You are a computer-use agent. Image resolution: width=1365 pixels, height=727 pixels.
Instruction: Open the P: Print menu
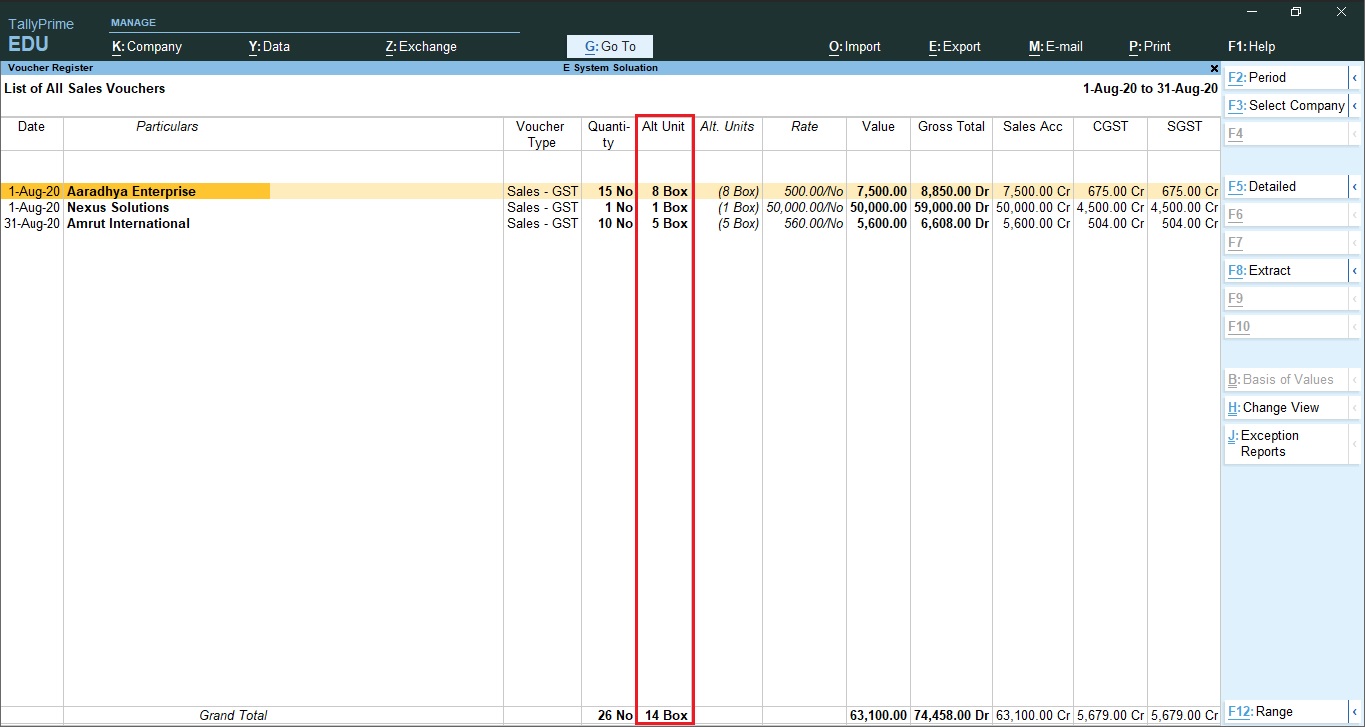point(1150,46)
